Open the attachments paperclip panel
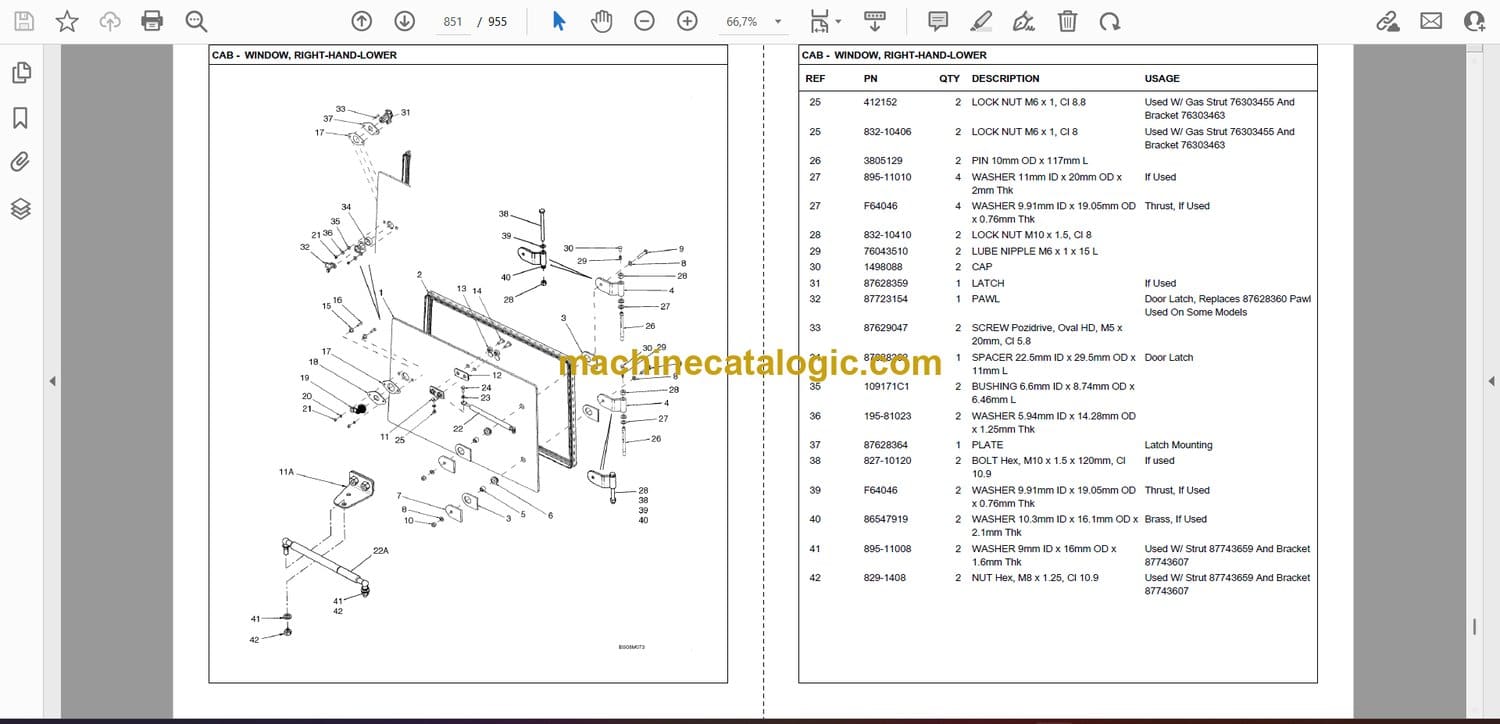The width and height of the screenshot is (1500, 724). [21, 162]
